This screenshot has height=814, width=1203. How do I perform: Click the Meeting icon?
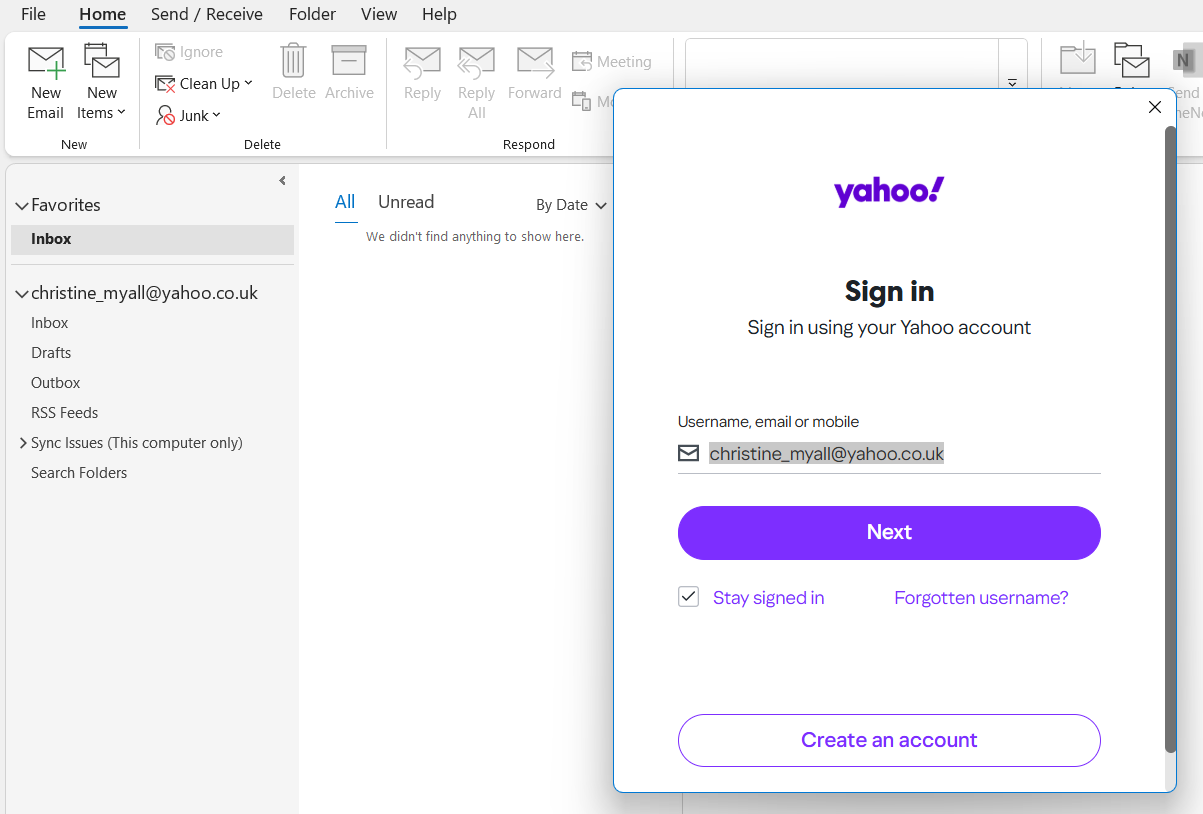[581, 60]
